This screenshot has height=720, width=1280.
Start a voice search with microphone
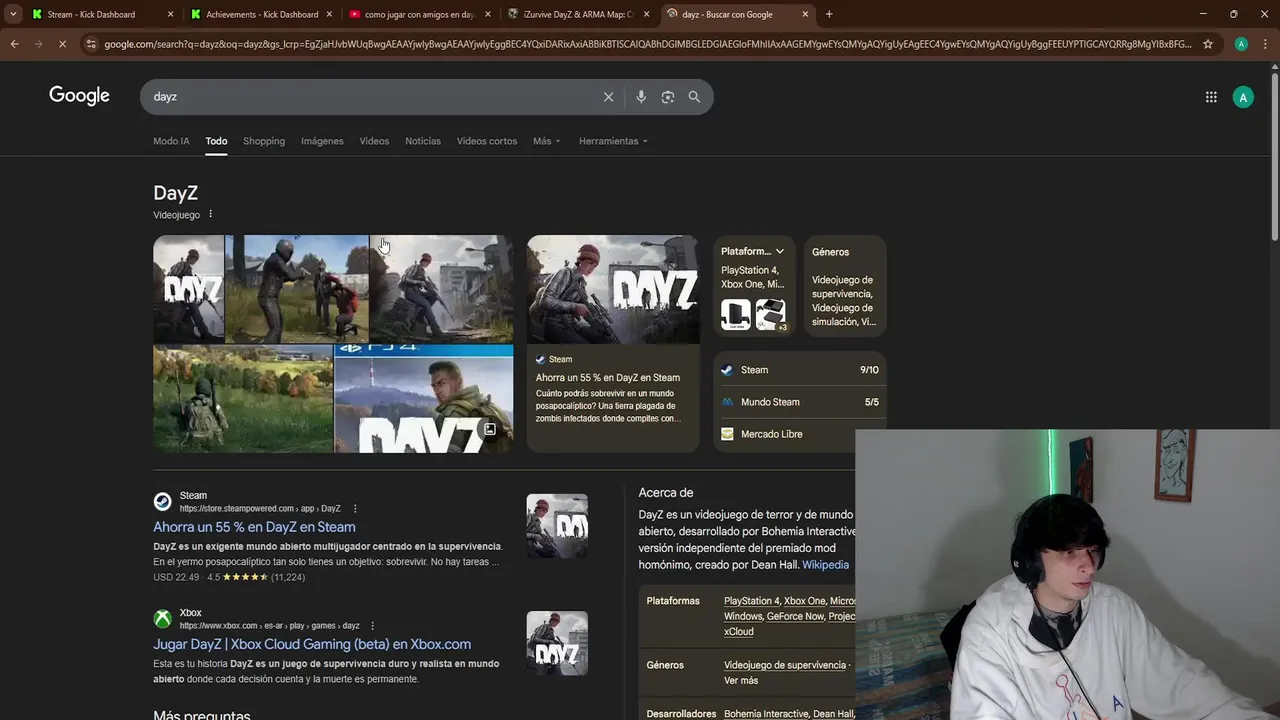click(641, 97)
